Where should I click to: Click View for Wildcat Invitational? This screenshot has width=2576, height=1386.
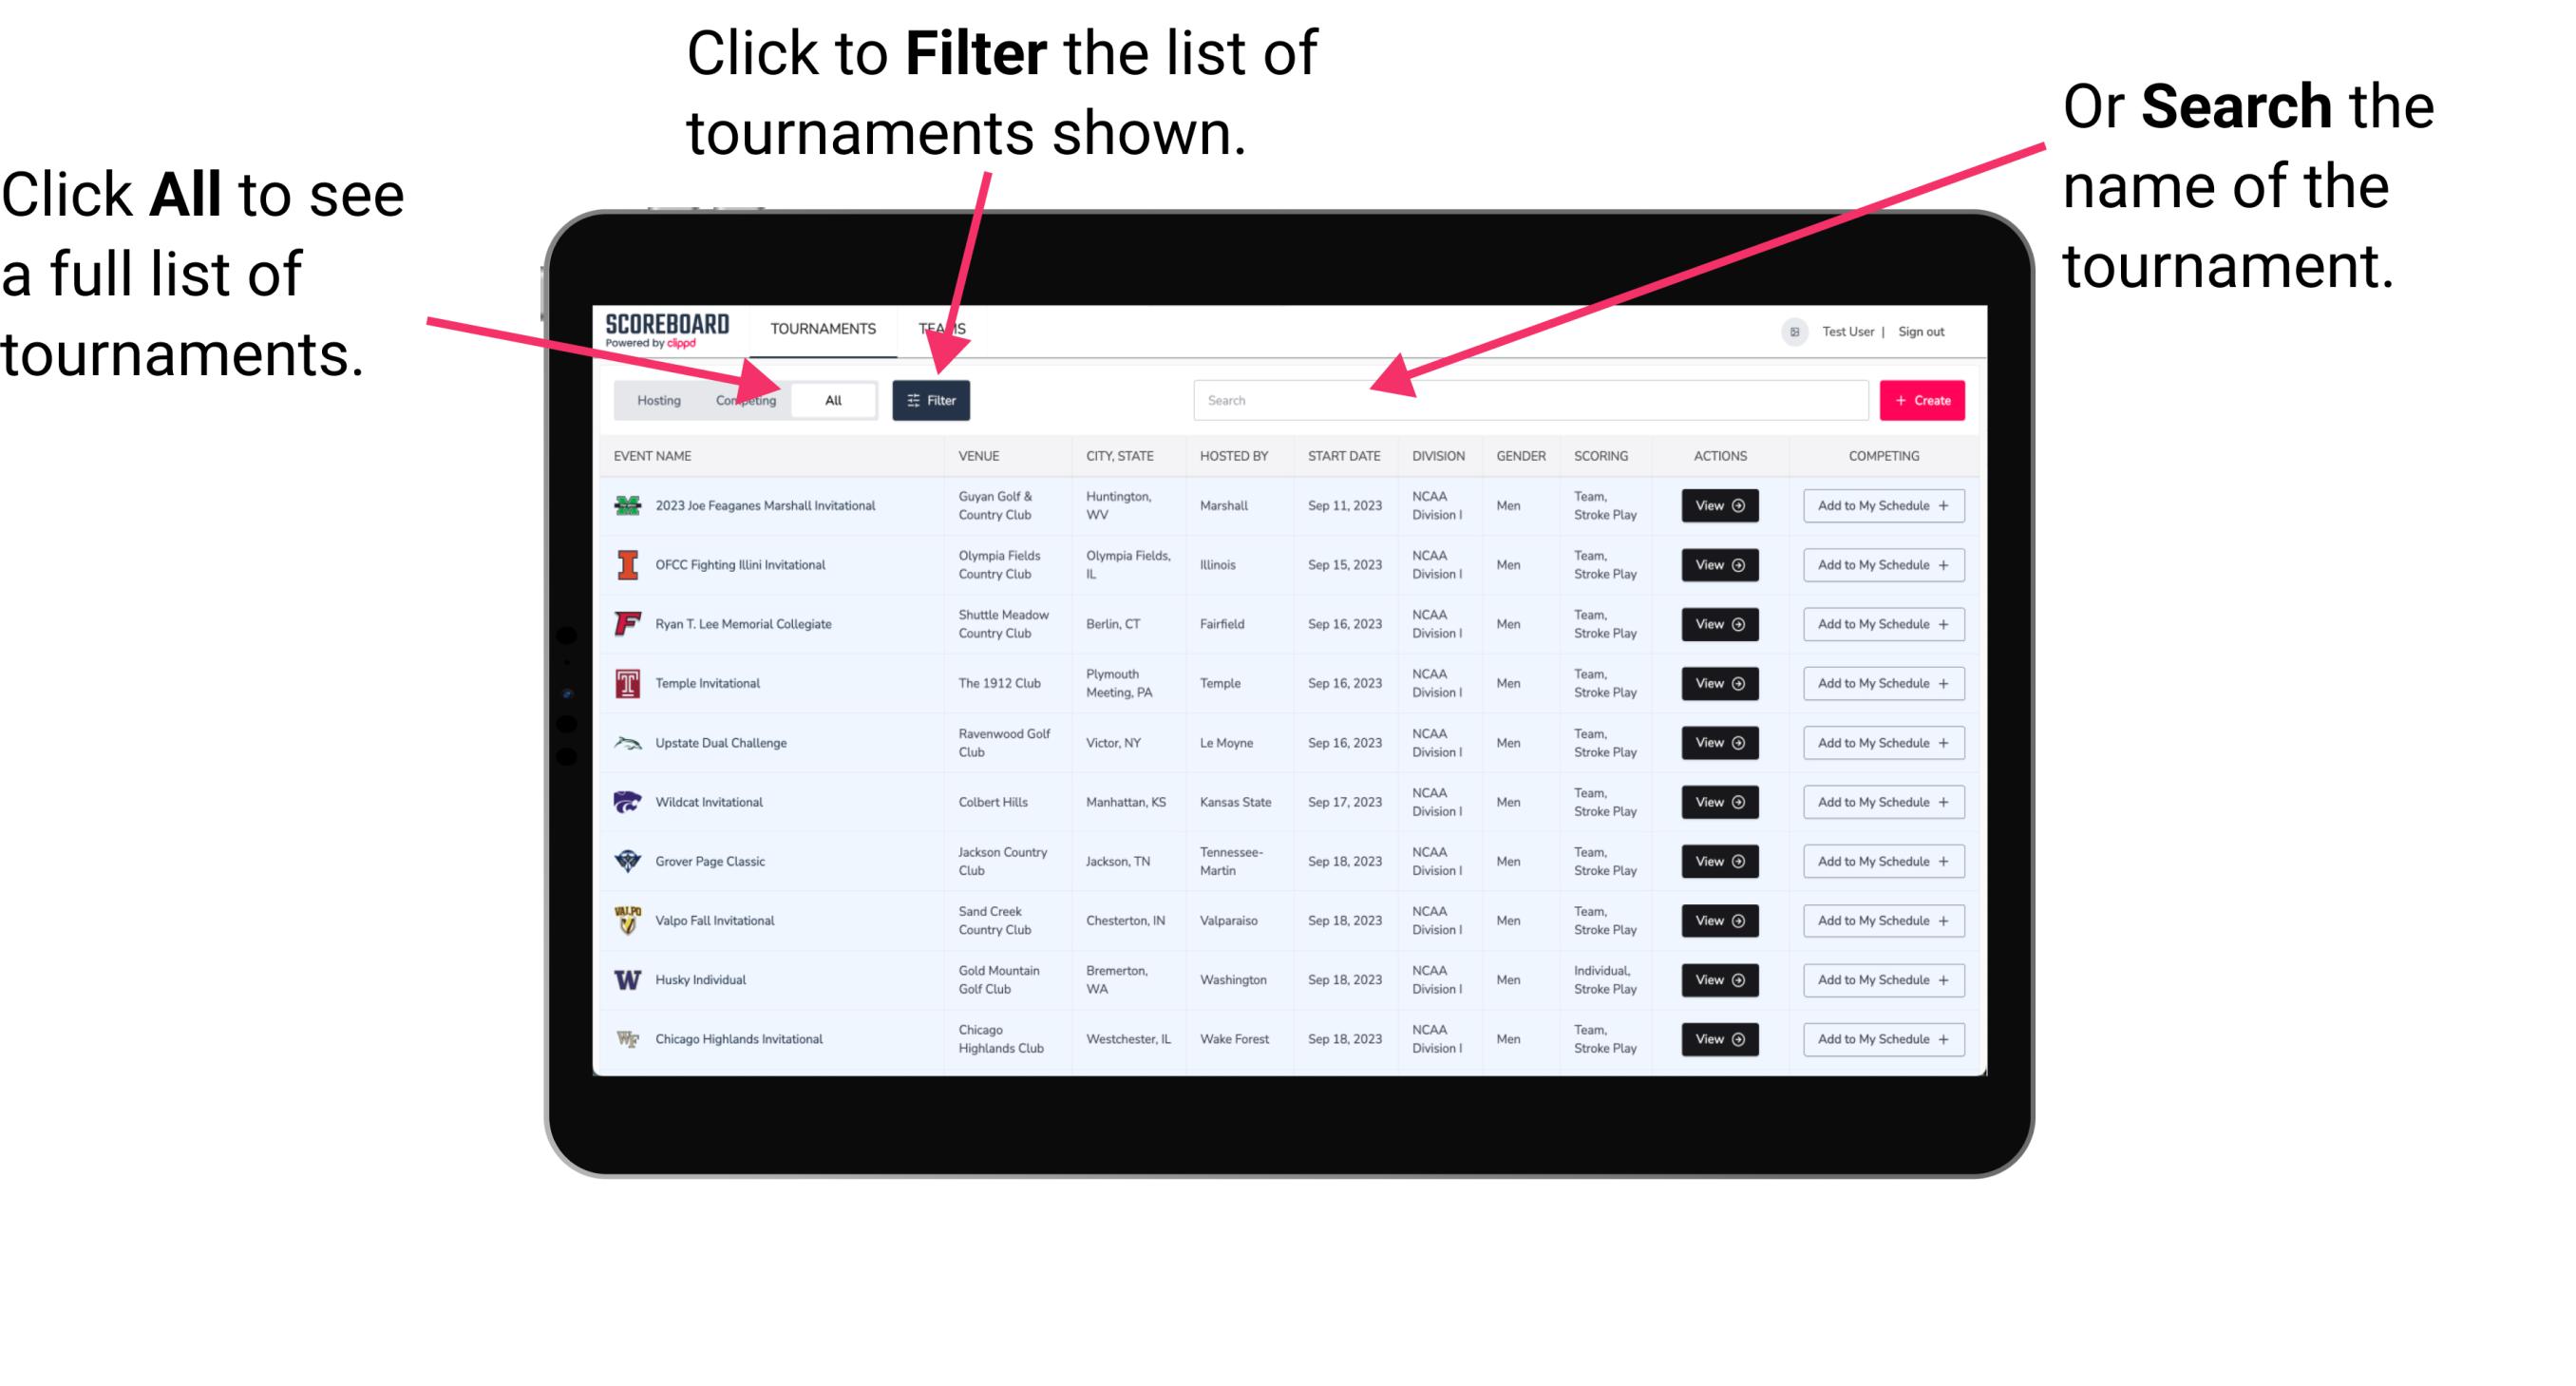(1719, 802)
